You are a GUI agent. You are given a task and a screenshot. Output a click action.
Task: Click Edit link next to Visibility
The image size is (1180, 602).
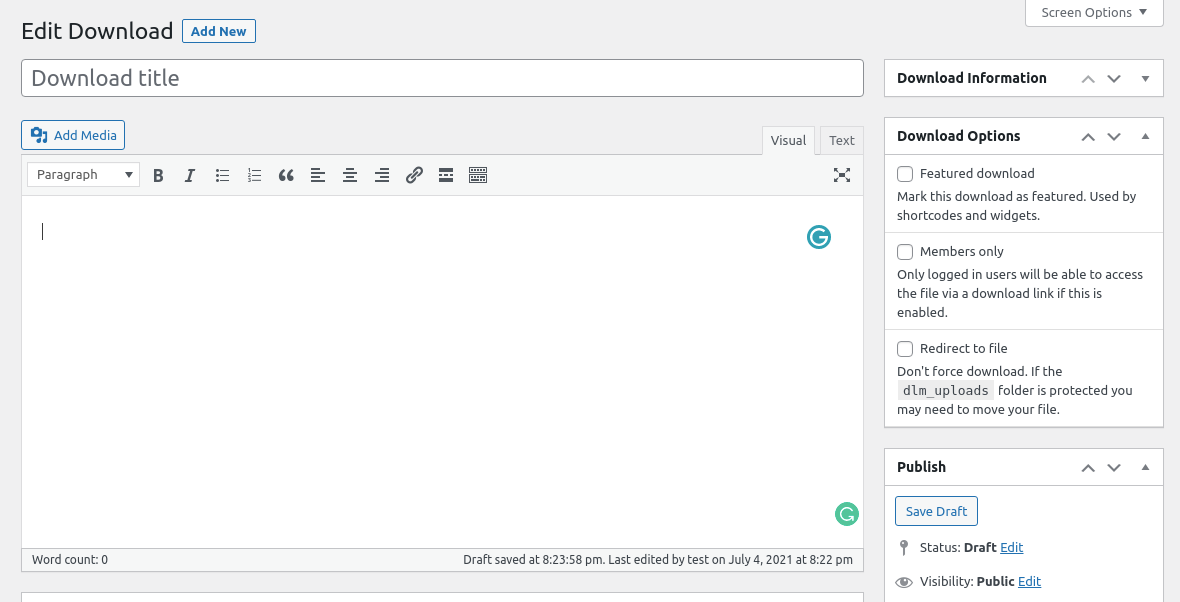coord(1029,581)
